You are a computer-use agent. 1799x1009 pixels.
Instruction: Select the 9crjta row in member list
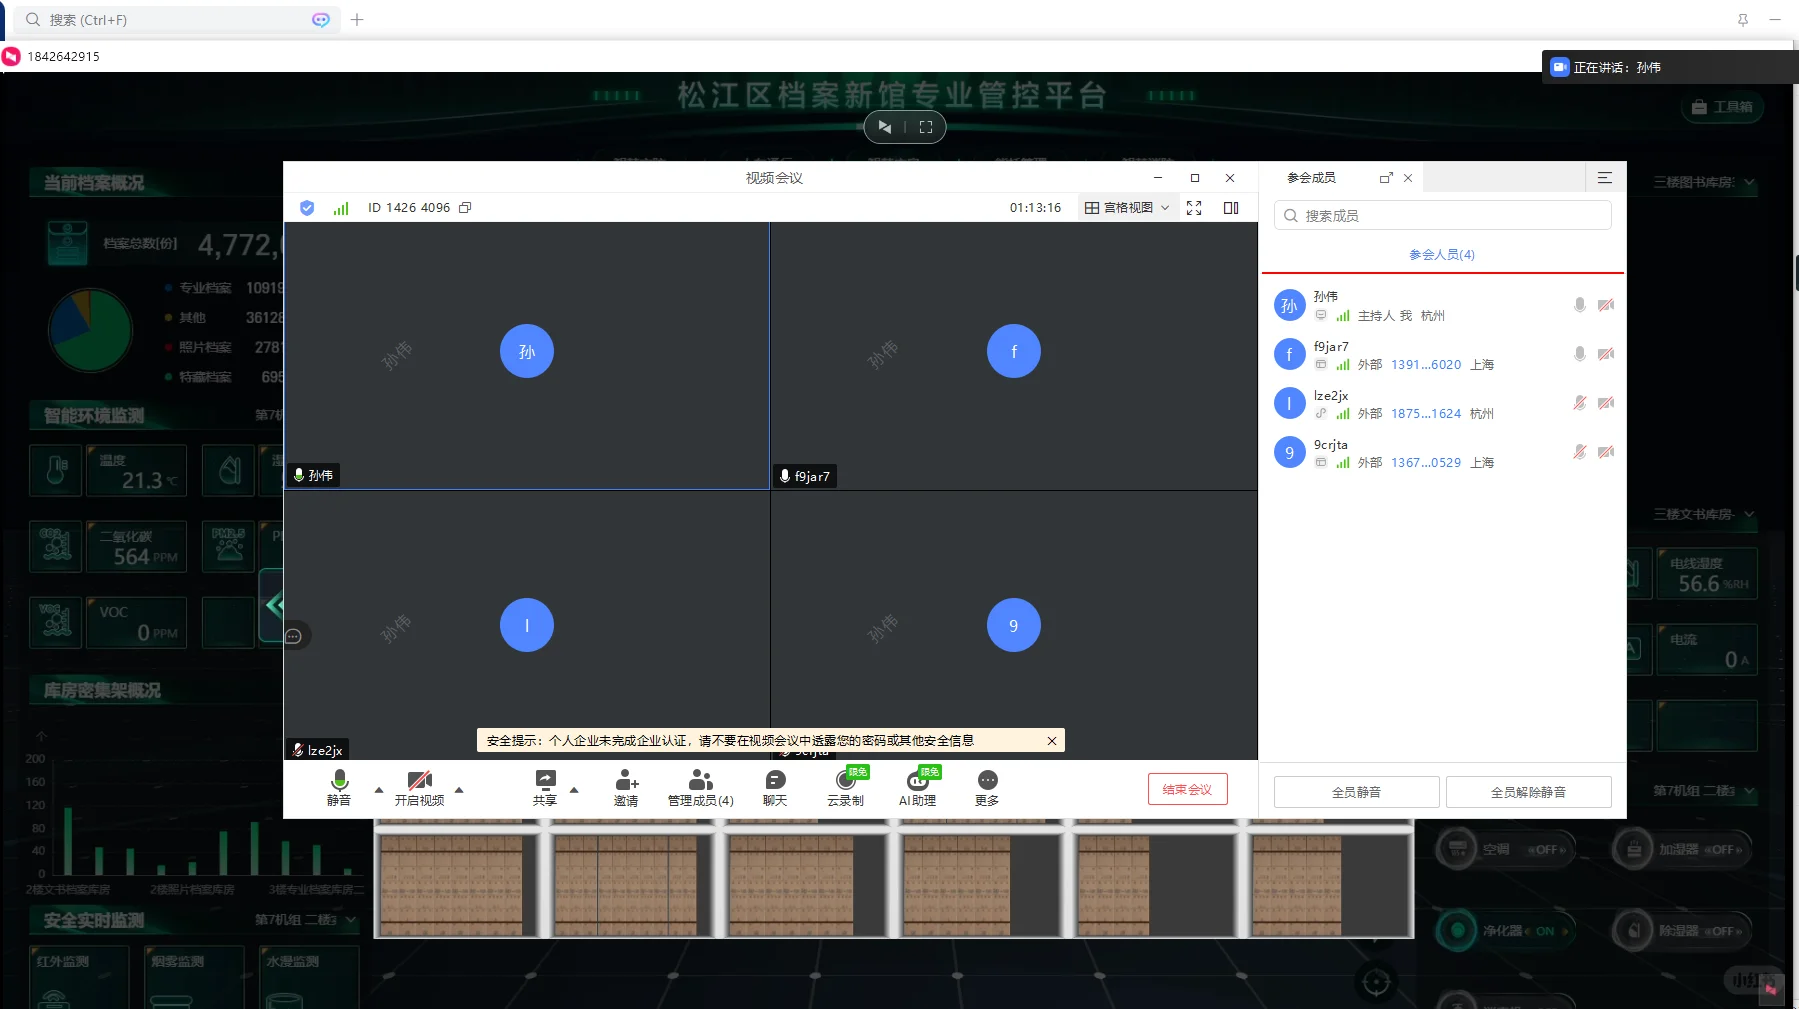(1442, 453)
